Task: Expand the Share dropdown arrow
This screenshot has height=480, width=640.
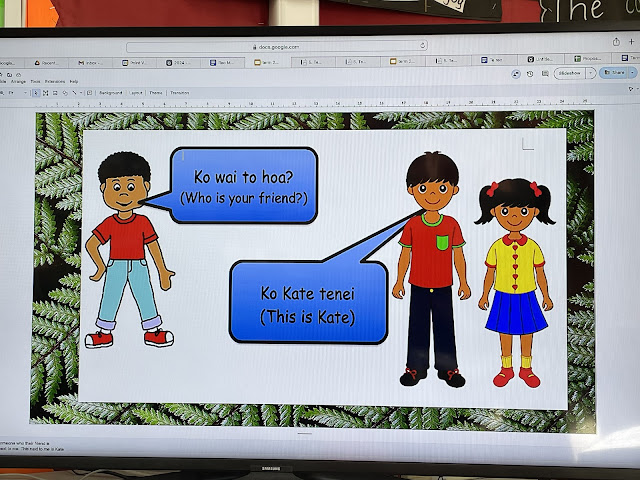Action: coord(633,73)
